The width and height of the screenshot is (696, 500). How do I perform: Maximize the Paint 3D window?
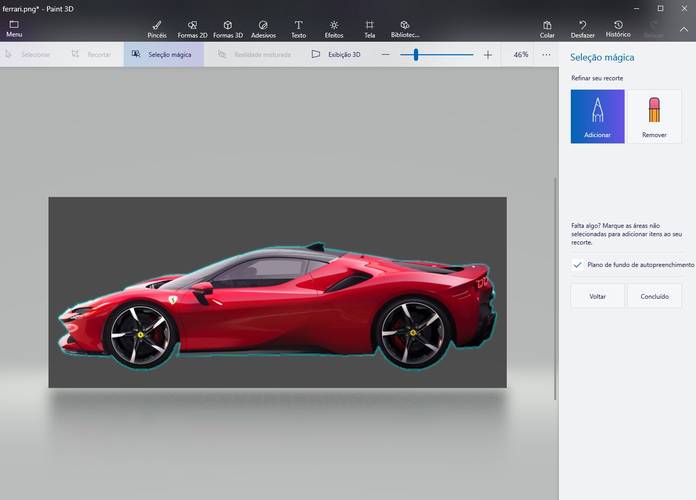(660, 8)
